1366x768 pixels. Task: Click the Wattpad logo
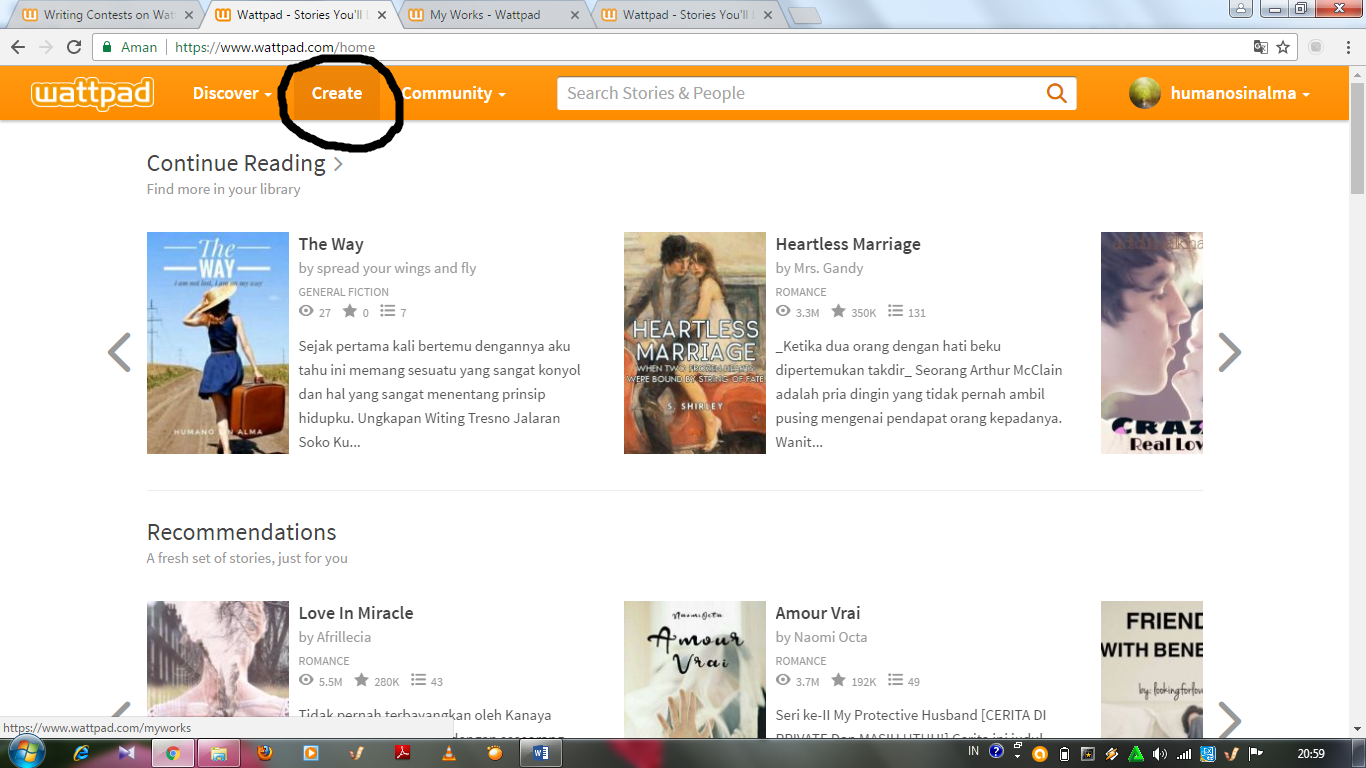pyautogui.click(x=92, y=93)
